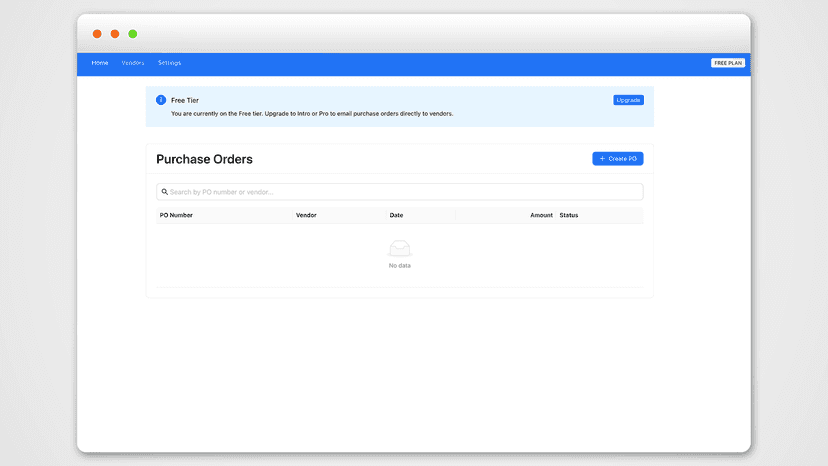
Task: Click the search magnifier icon
Action: (165, 192)
